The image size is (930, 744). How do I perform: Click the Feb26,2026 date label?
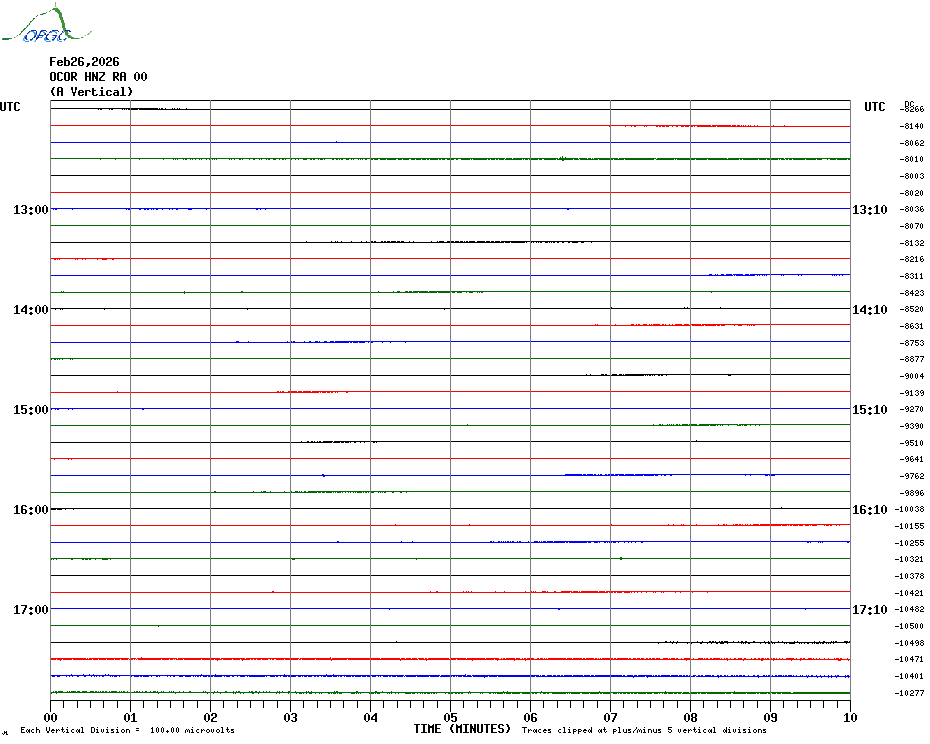coord(84,62)
